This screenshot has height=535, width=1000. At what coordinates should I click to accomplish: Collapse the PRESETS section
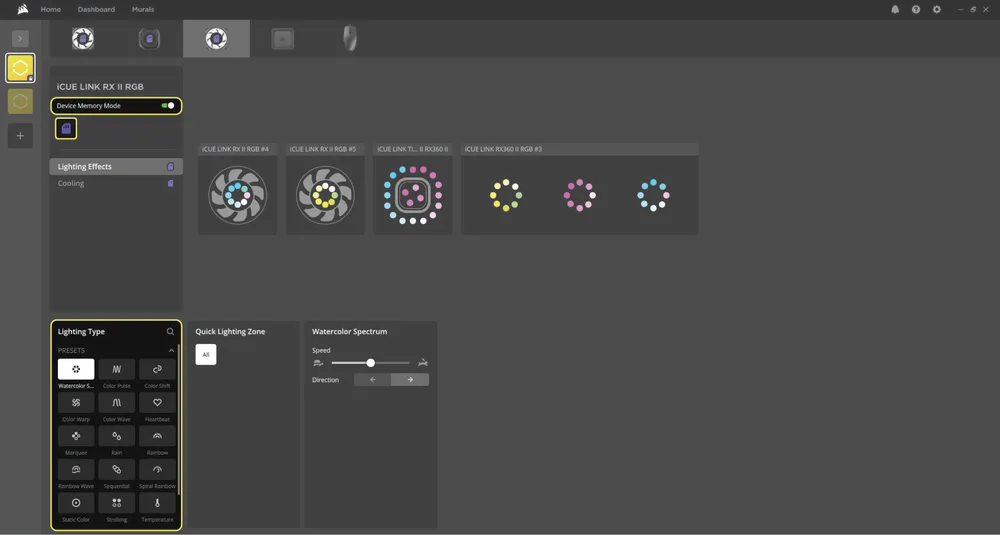click(171, 351)
